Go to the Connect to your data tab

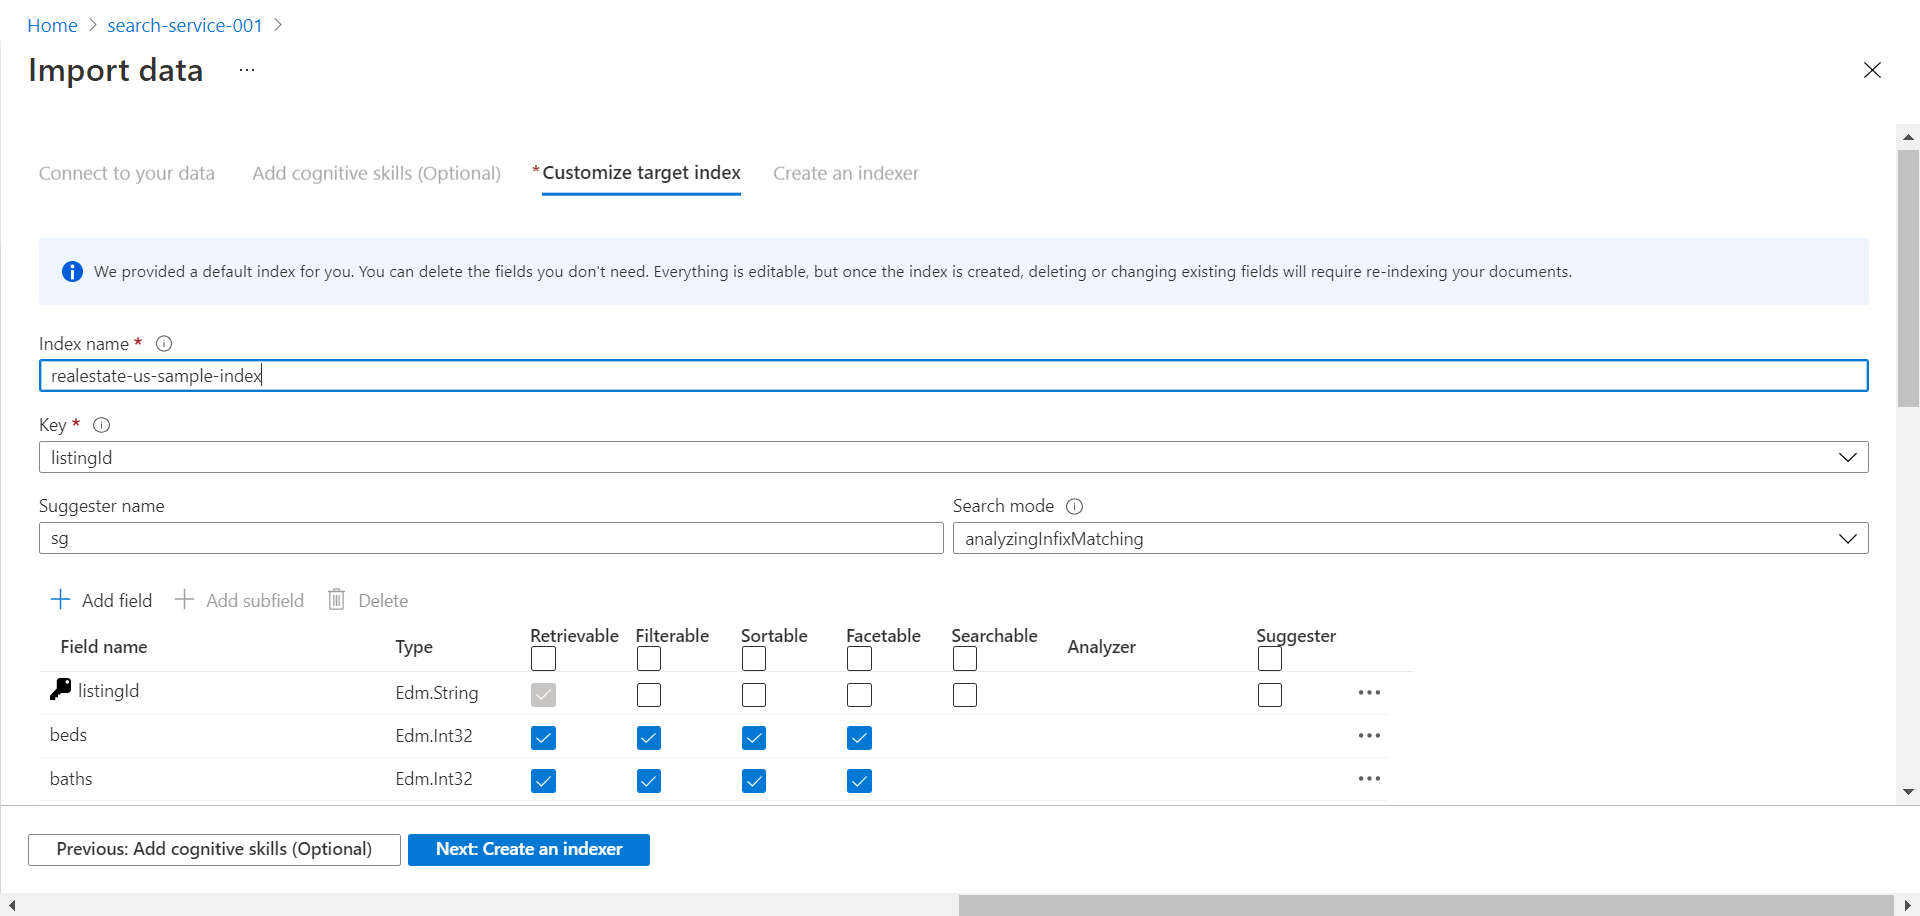(127, 173)
